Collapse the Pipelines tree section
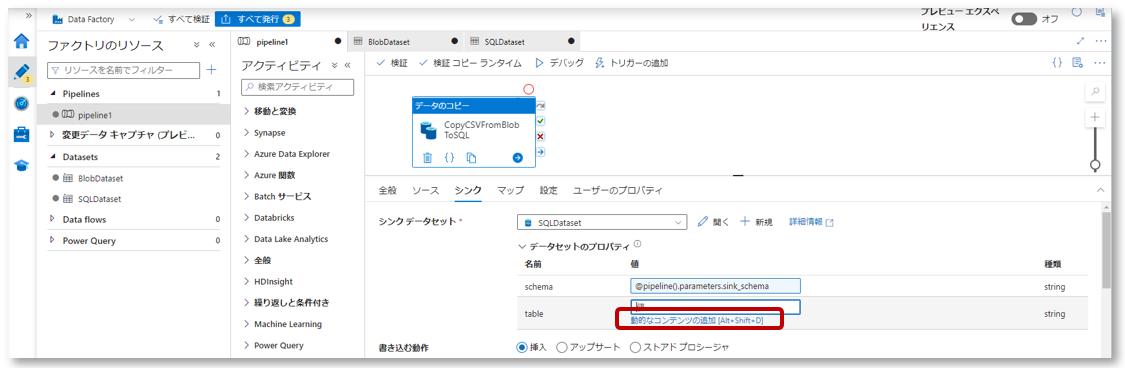The width and height of the screenshot is (1125, 368). 53,94
